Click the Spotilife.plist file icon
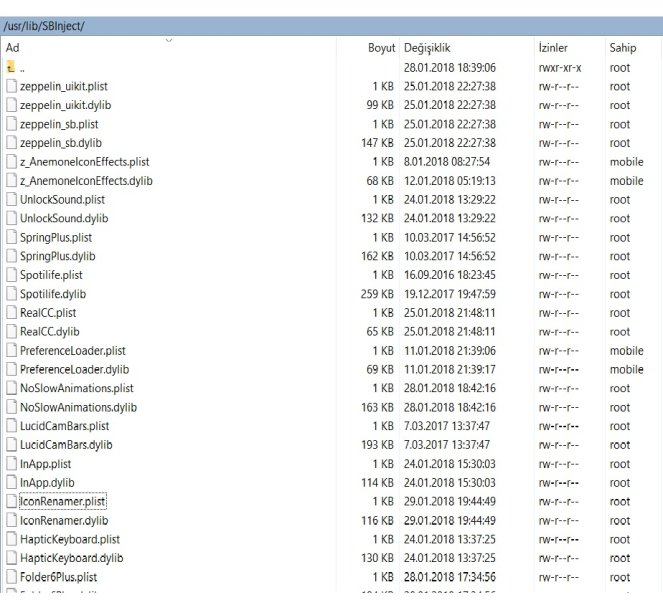Screen dimensions: 663x600 pyautogui.click(x=12, y=275)
